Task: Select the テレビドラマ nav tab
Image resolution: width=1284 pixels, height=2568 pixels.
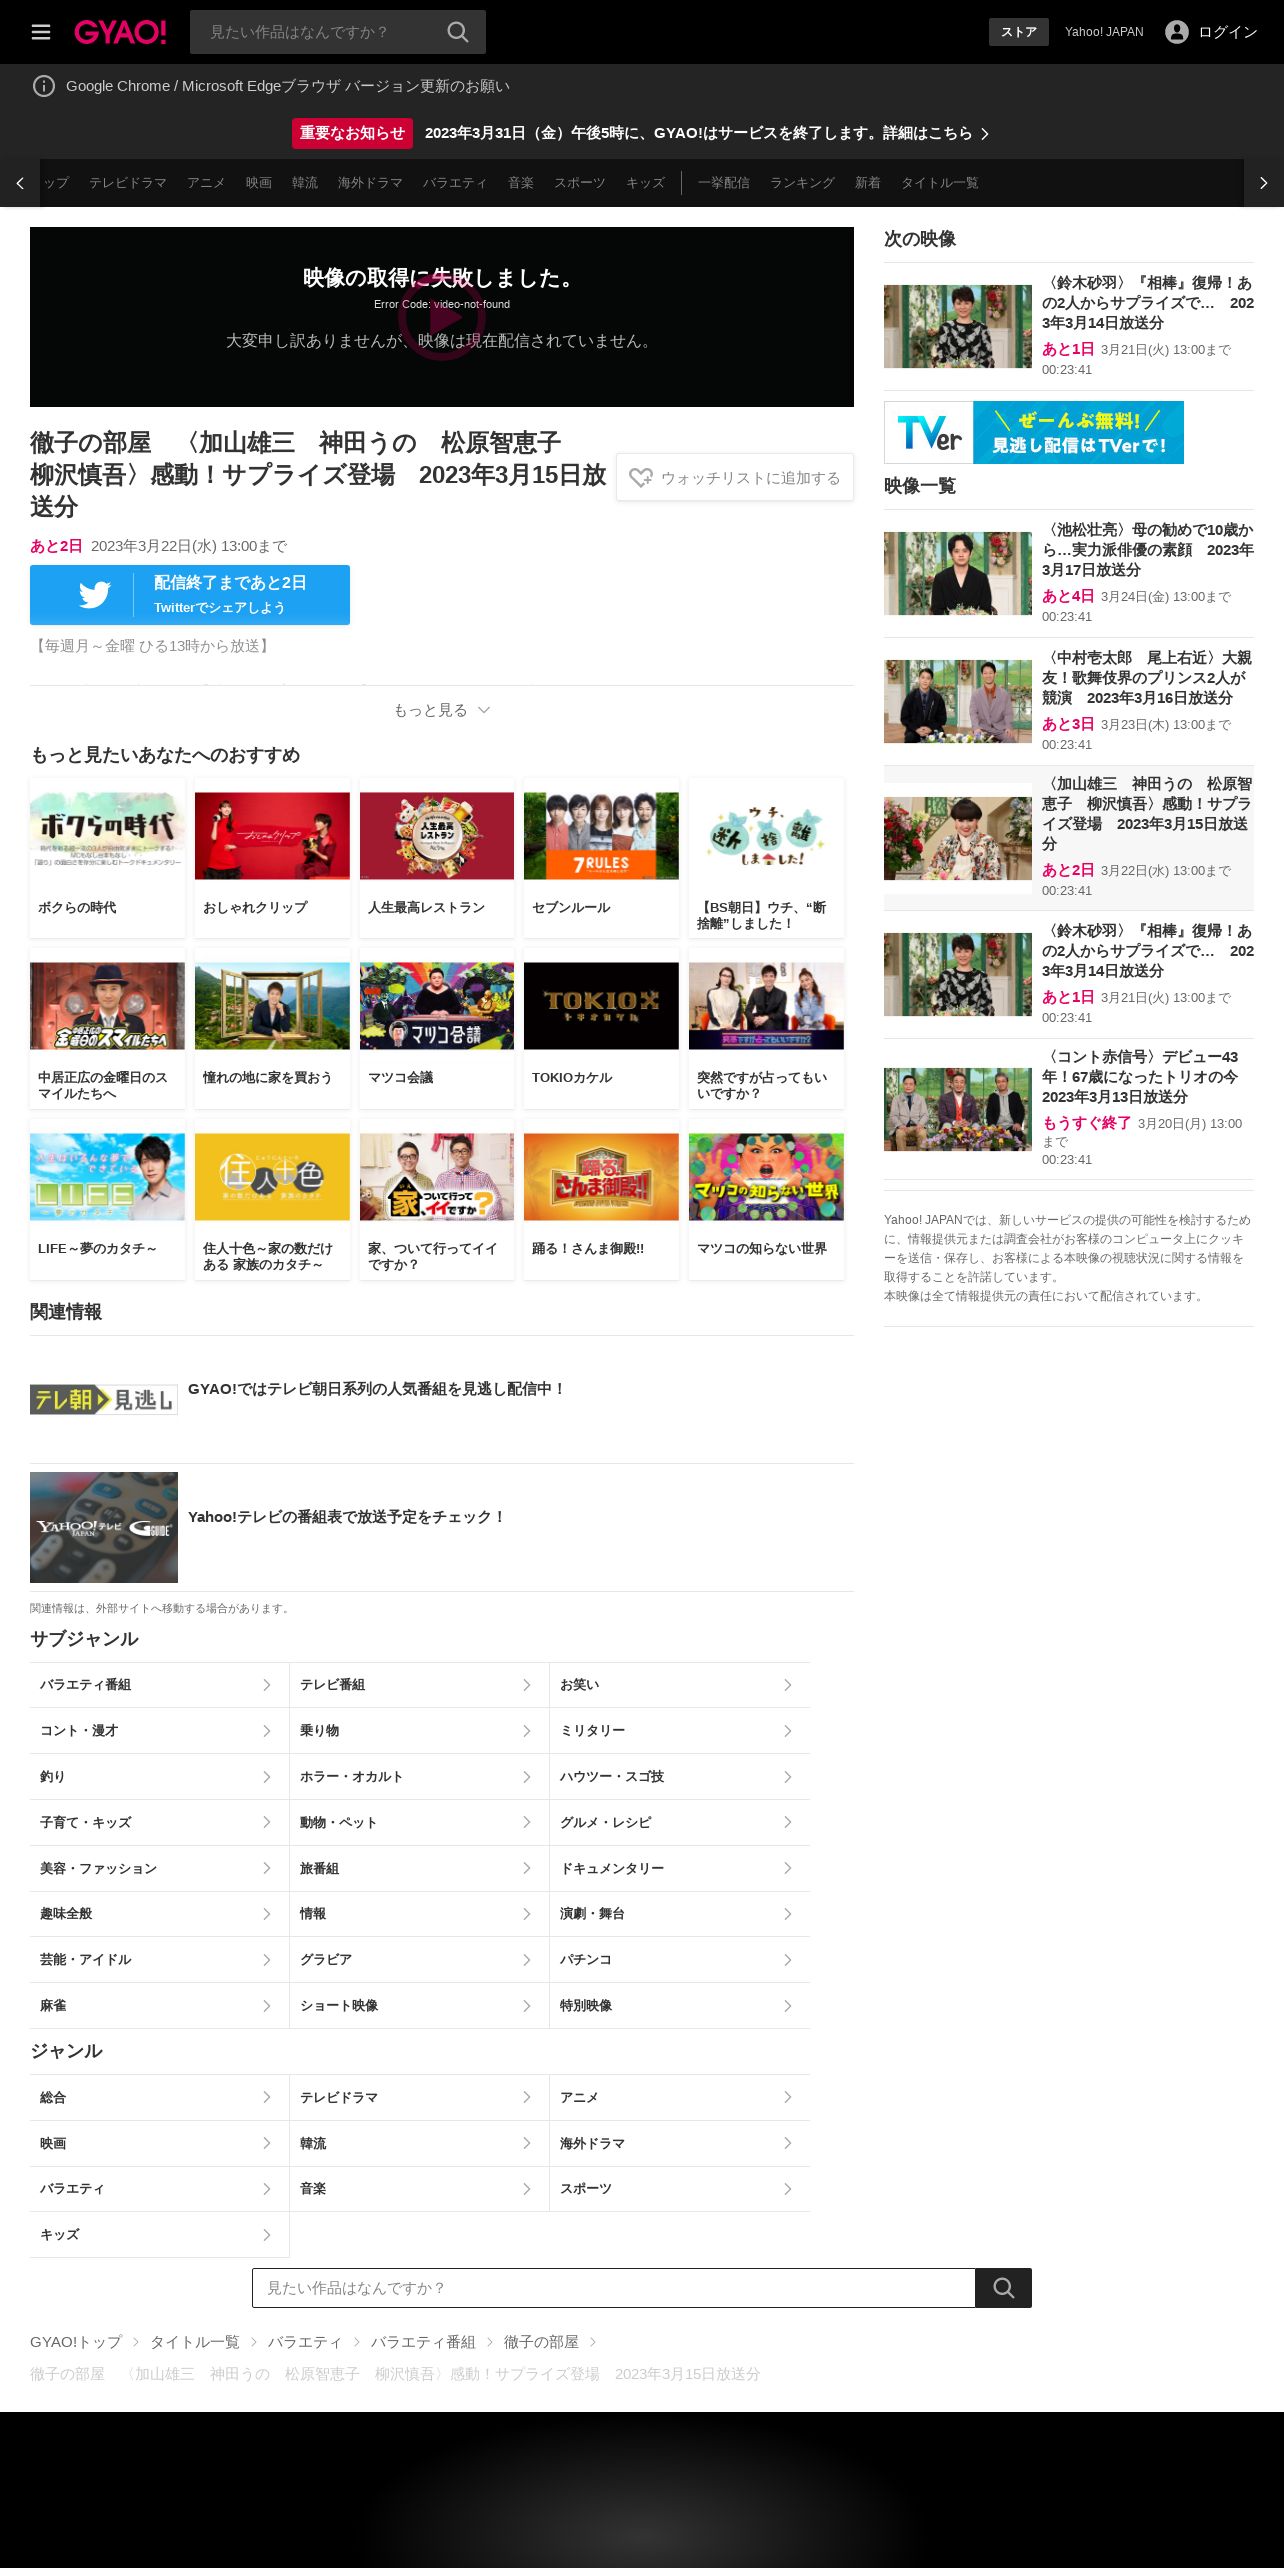Action: 128,183
